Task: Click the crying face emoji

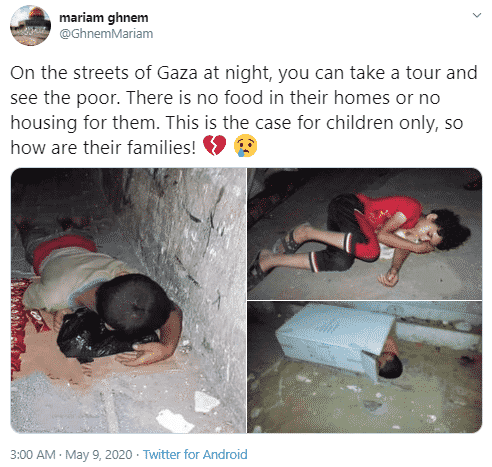Action: point(245,146)
